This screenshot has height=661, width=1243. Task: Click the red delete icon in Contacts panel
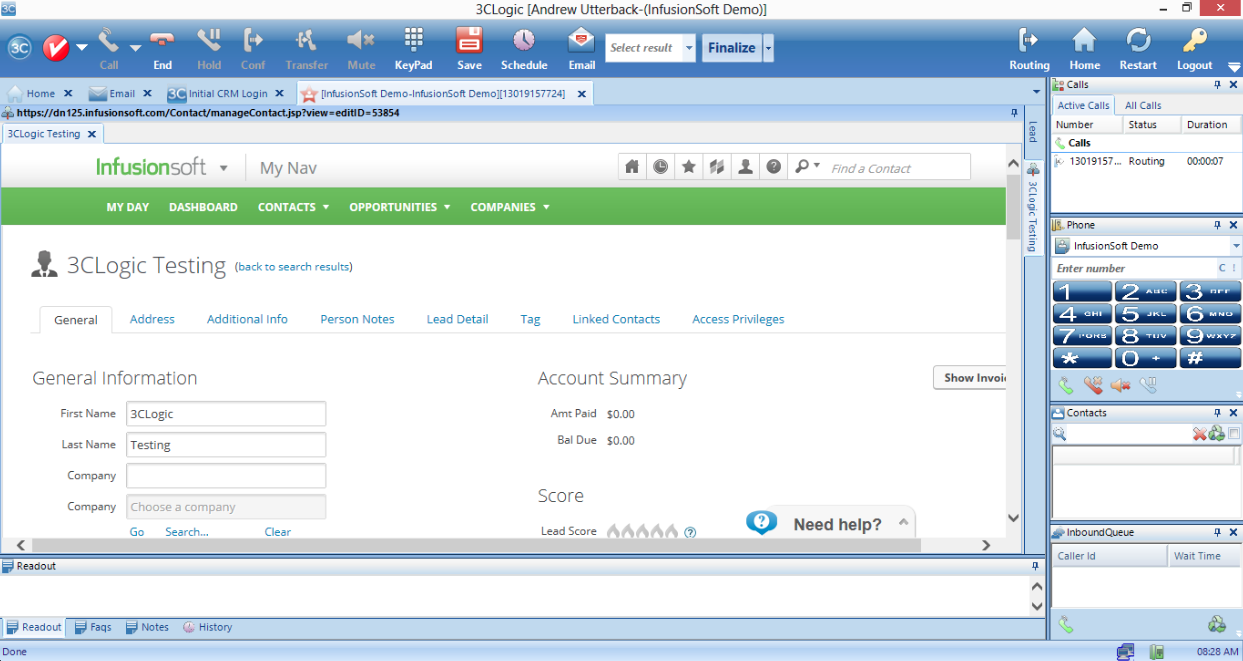tap(1199, 434)
